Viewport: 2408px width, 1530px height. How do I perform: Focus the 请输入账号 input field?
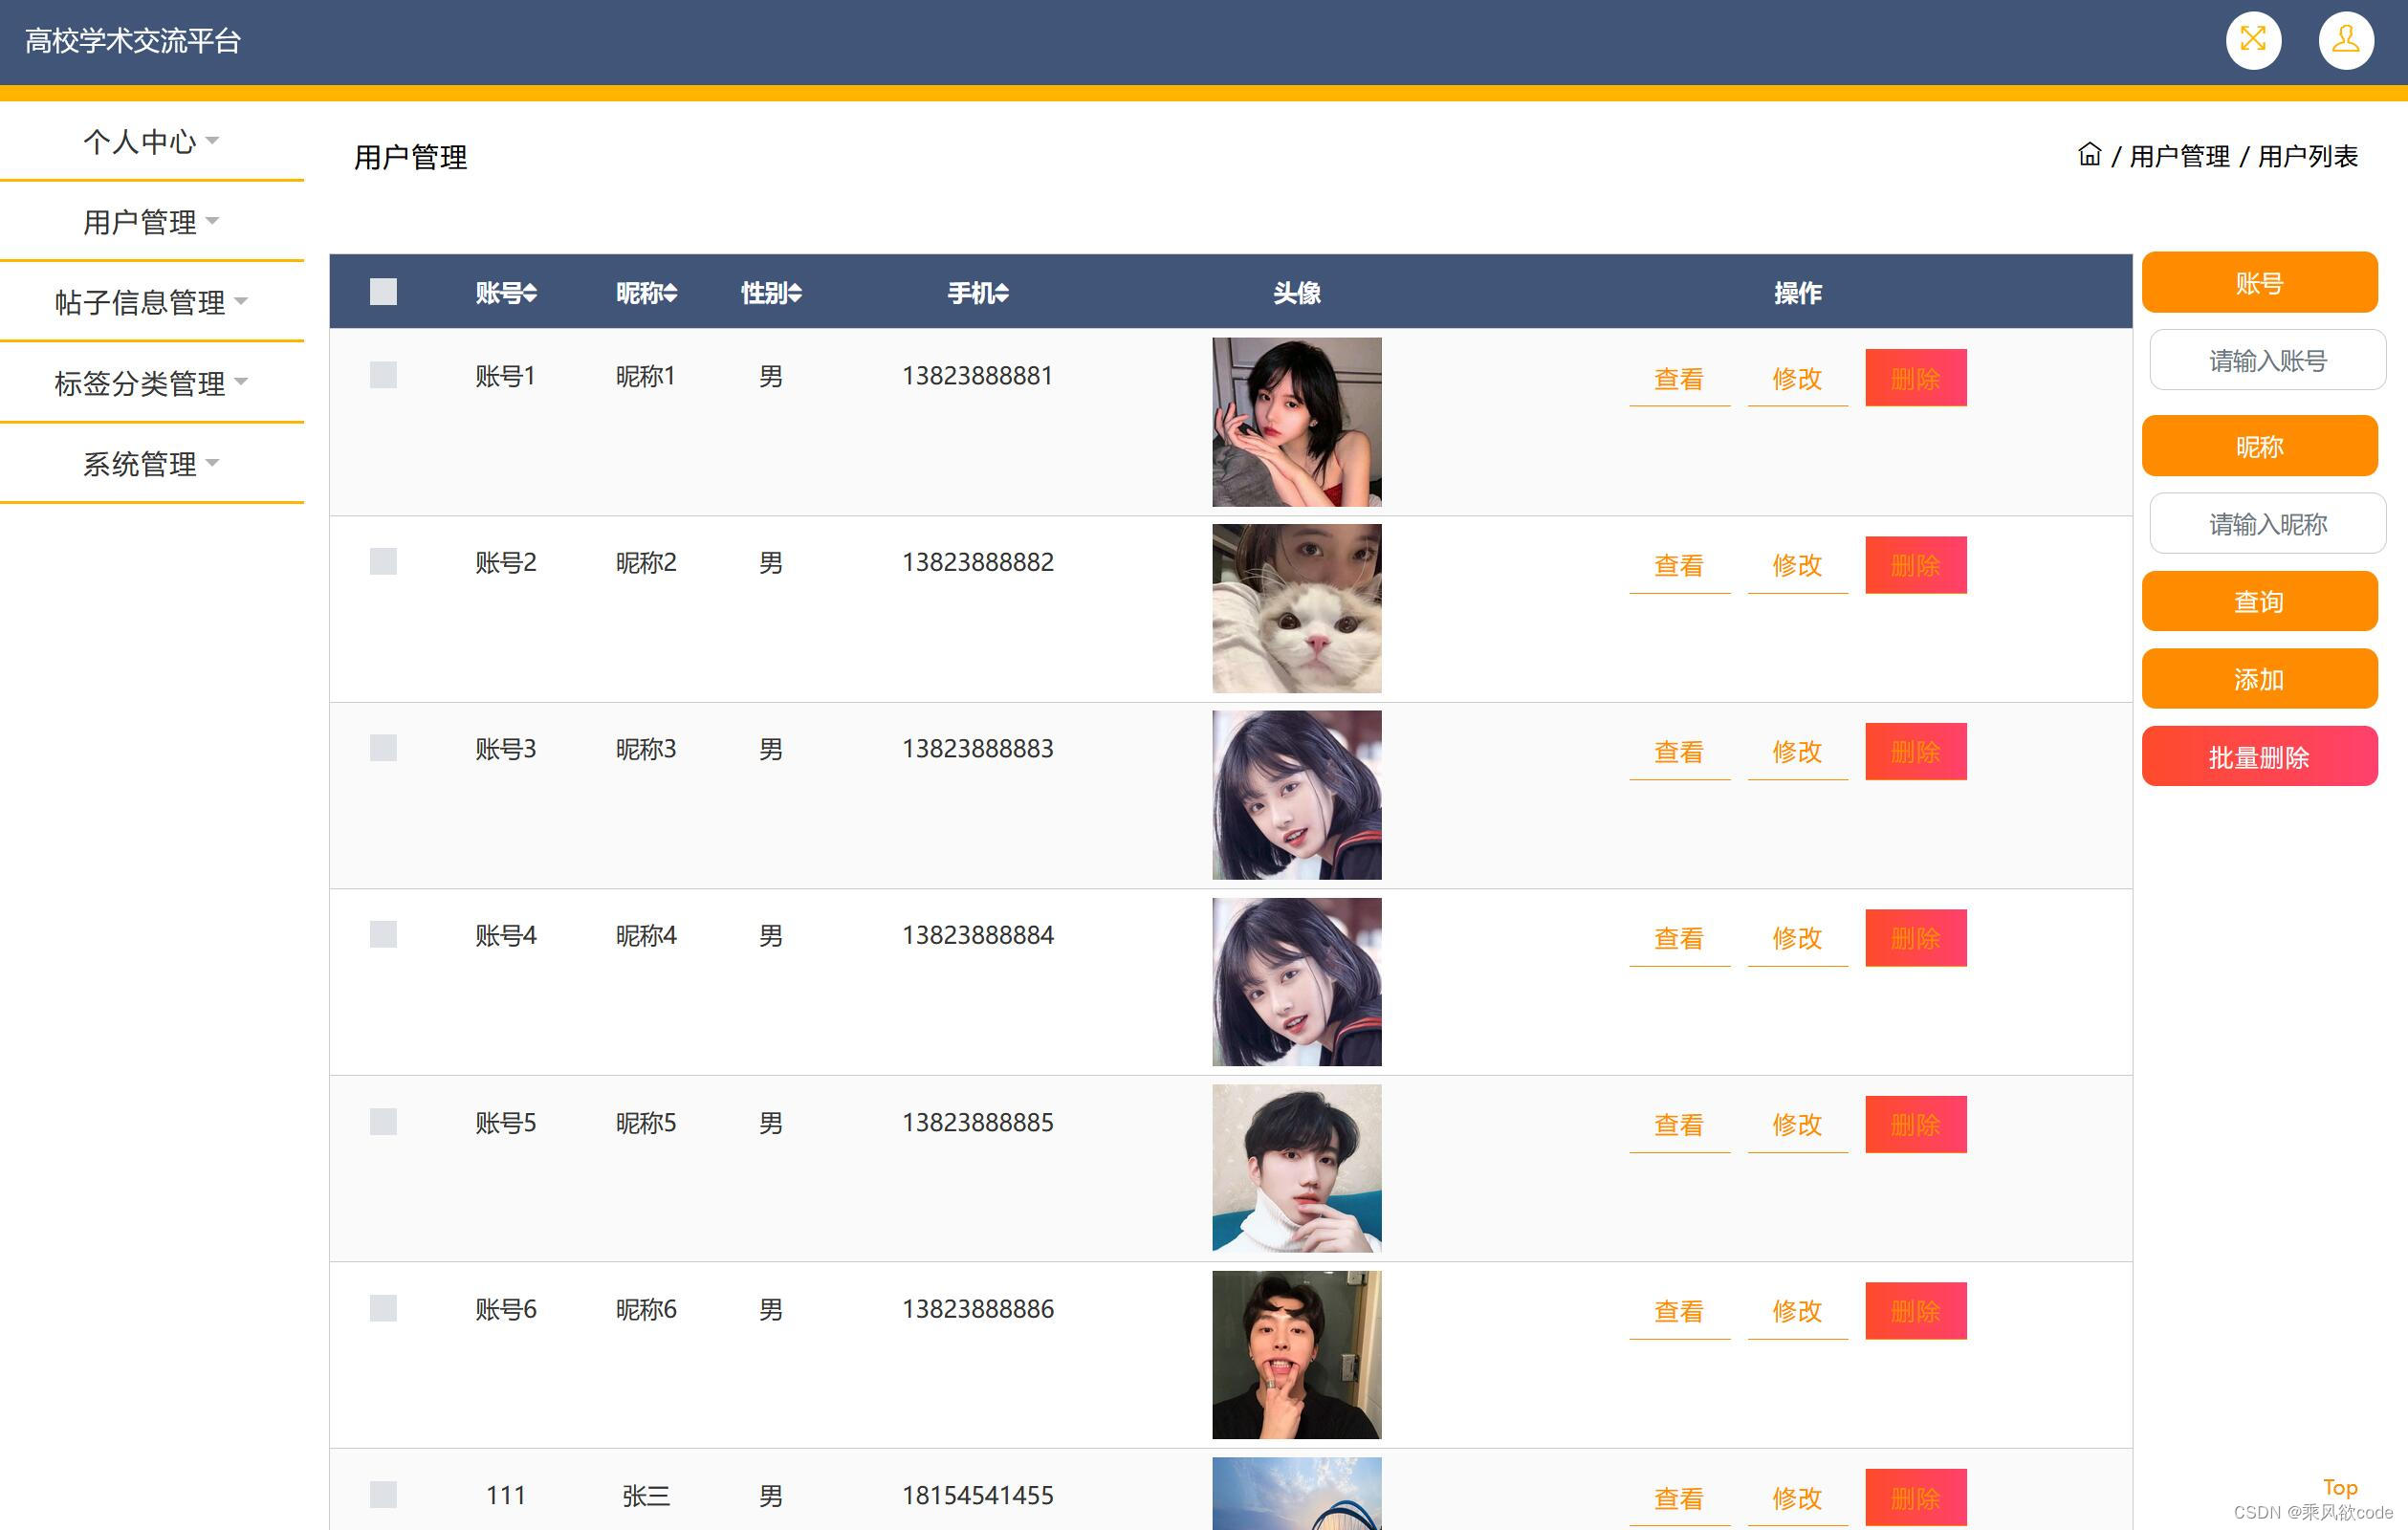point(2266,361)
